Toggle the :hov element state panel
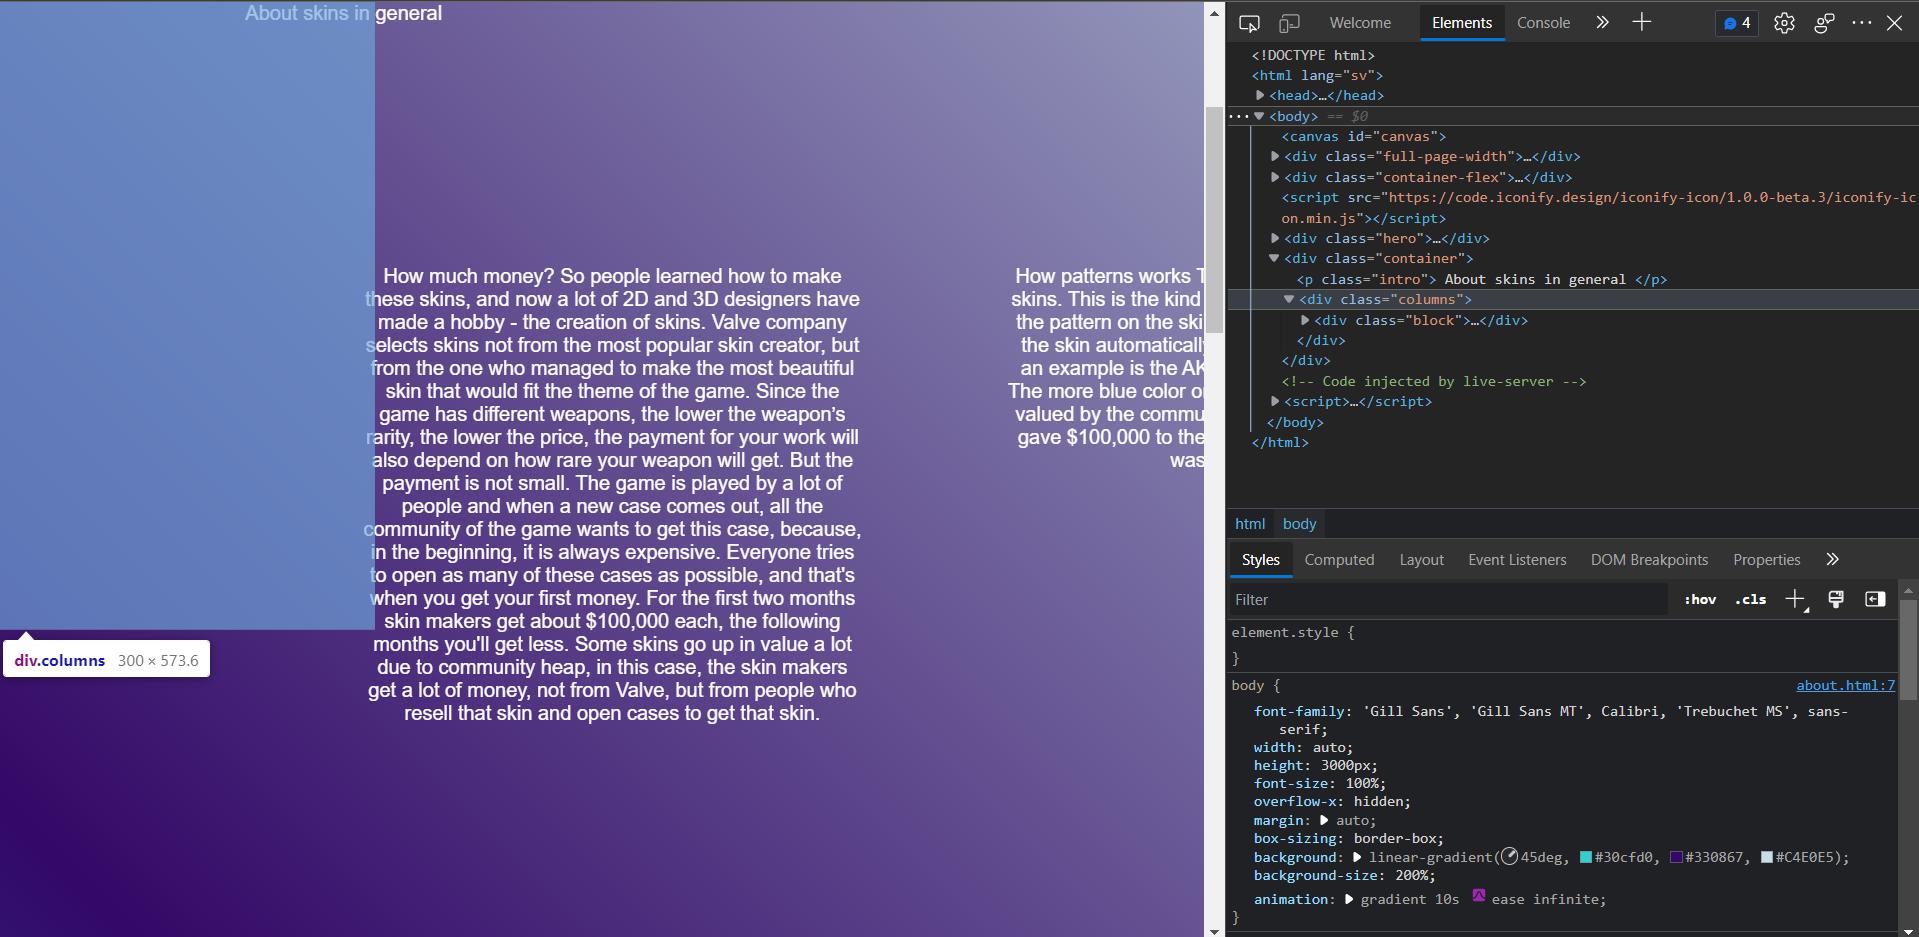The height and width of the screenshot is (937, 1919). (x=1700, y=600)
